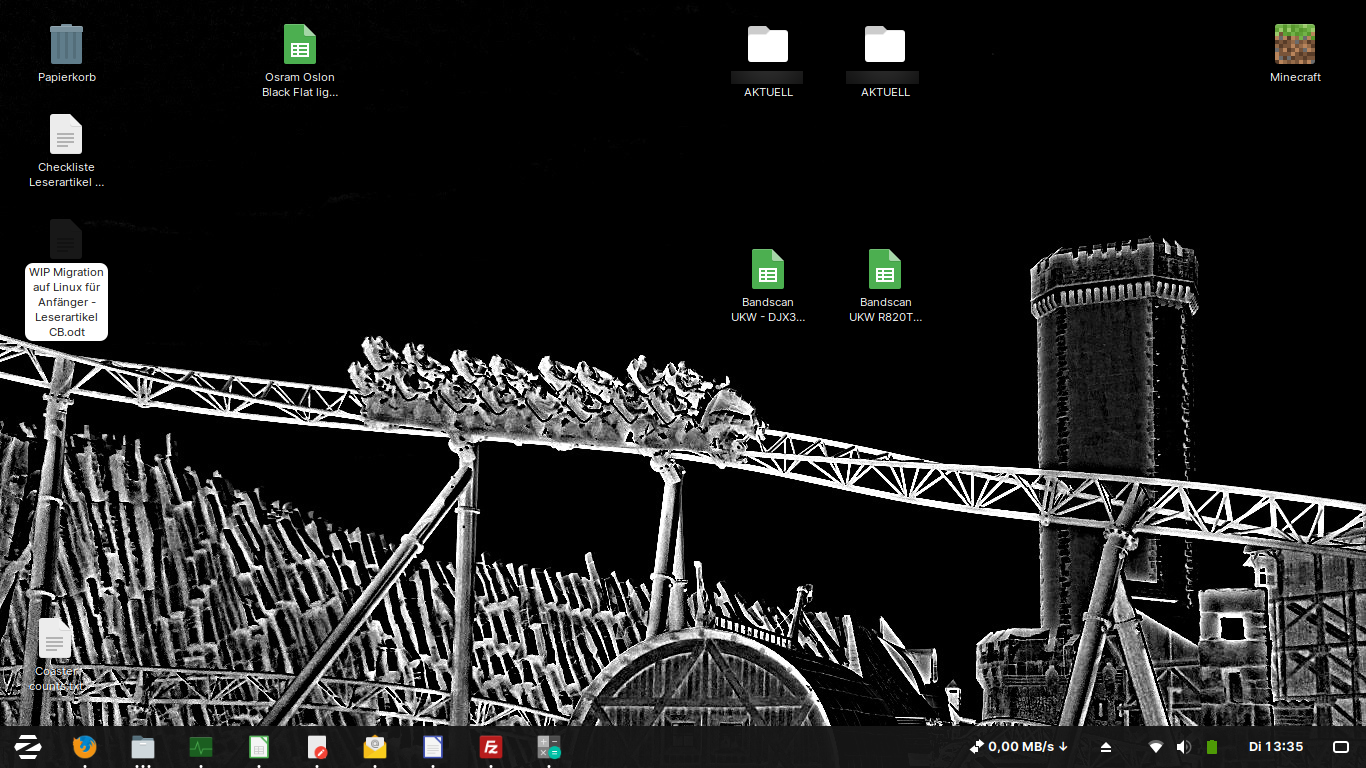Open the System Monitor taskbar icon
Viewport: 1366px width, 768px height.
coord(201,747)
